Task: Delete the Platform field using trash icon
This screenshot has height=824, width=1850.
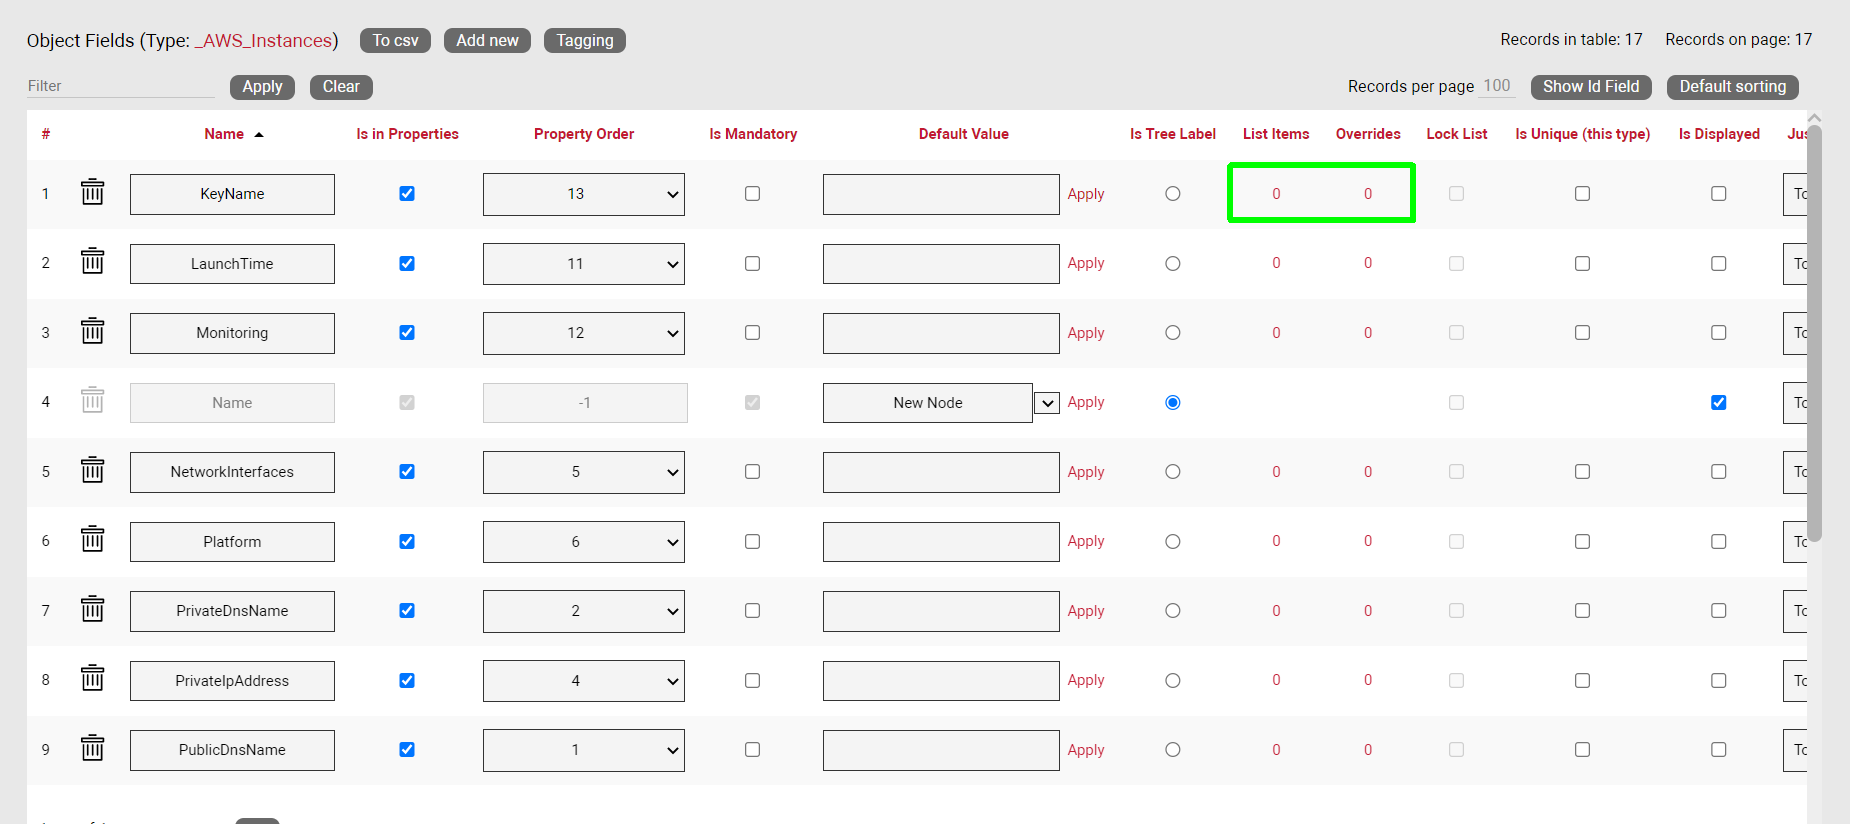Action: click(x=92, y=540)
